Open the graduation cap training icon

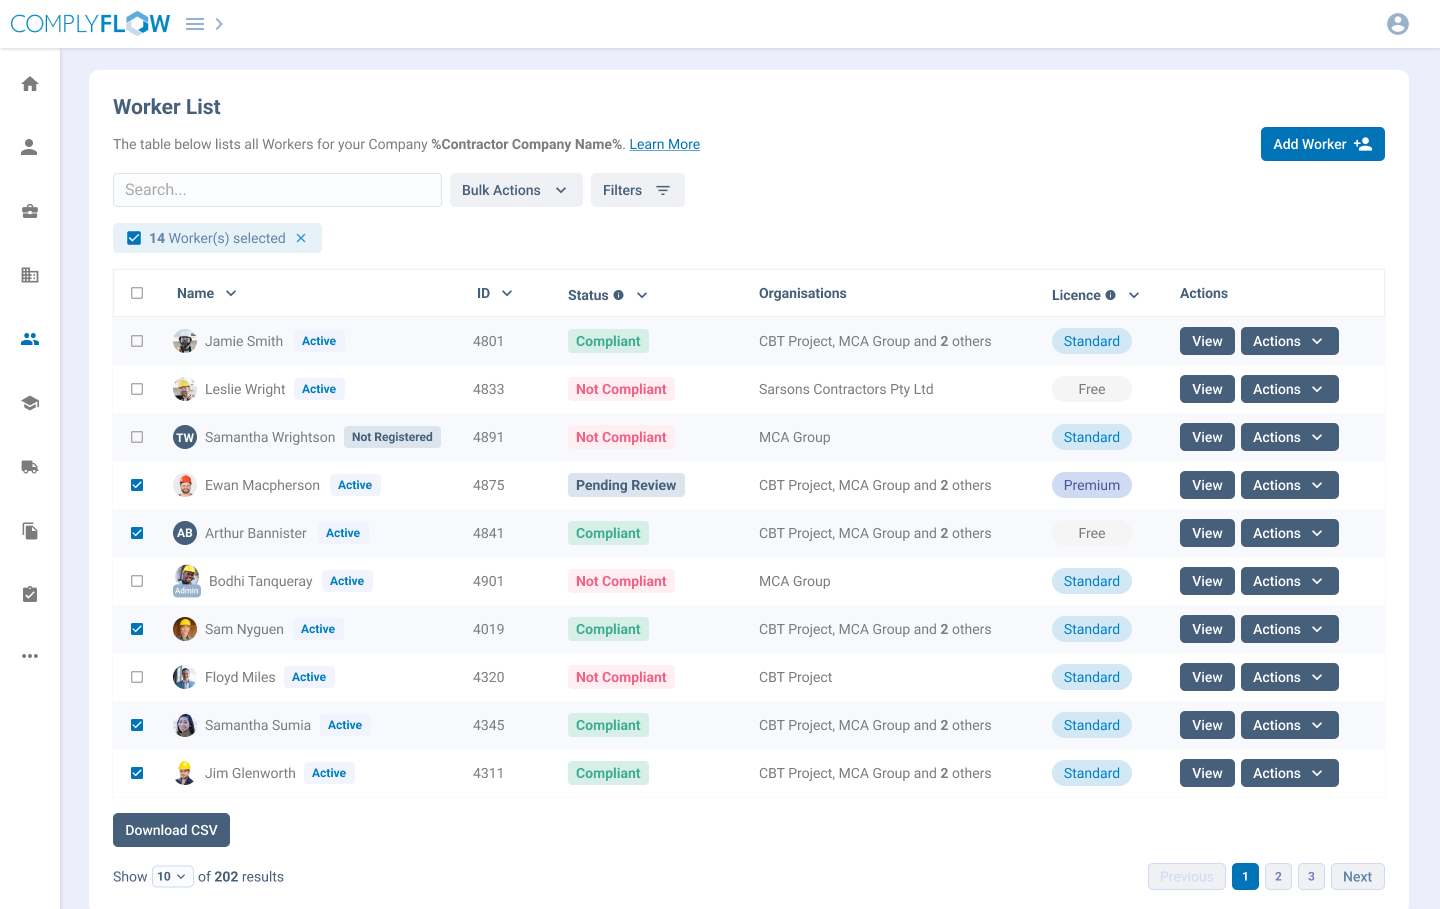click(30, 403)
